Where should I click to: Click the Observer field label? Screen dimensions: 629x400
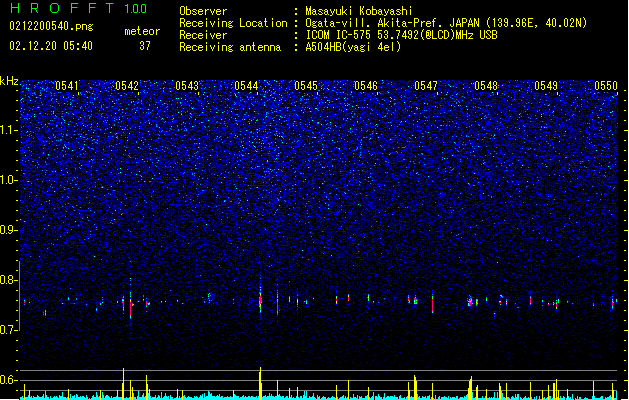click(203, 11)
